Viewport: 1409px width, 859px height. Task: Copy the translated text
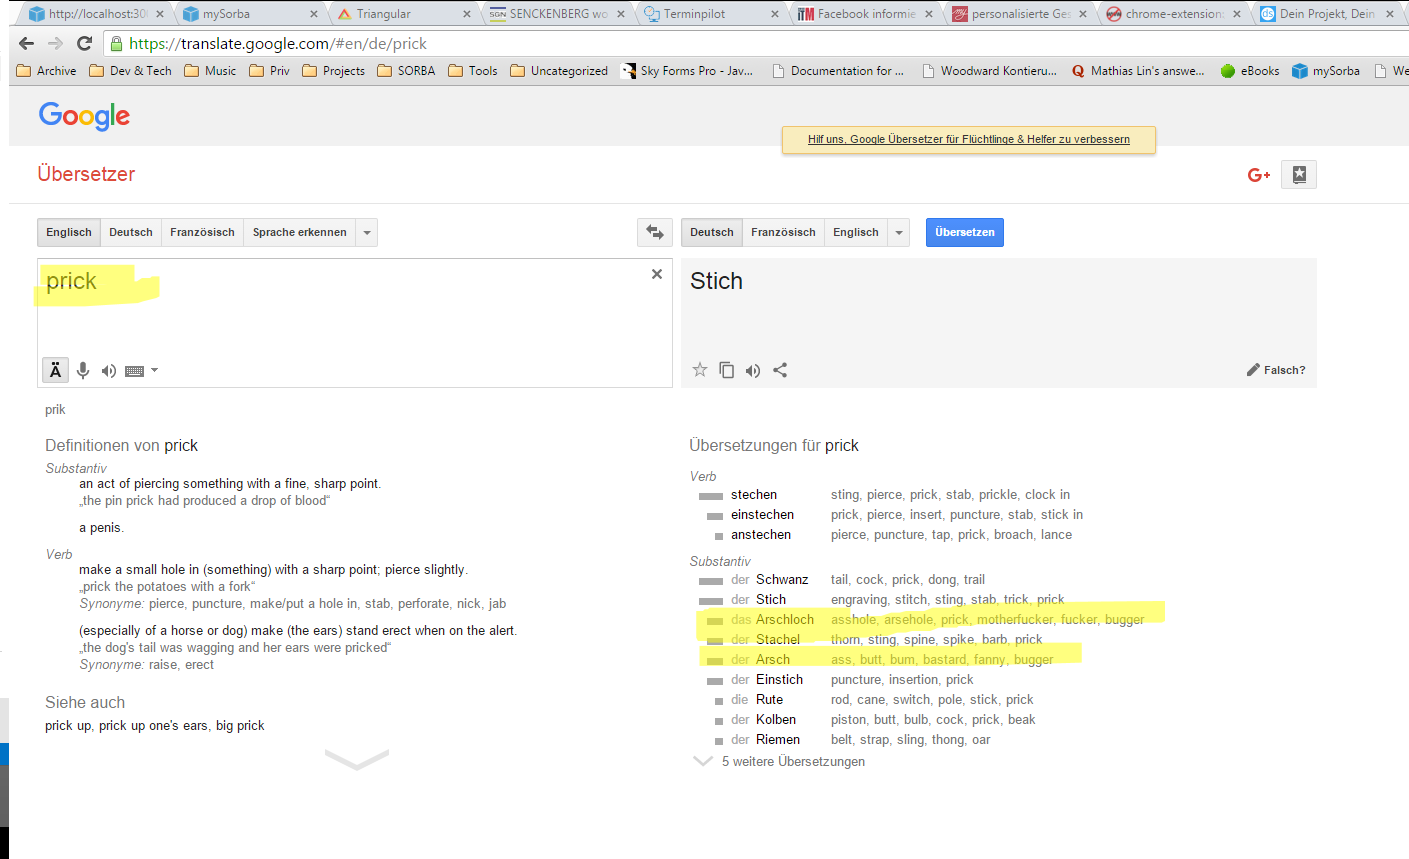[x=727, y=370]
